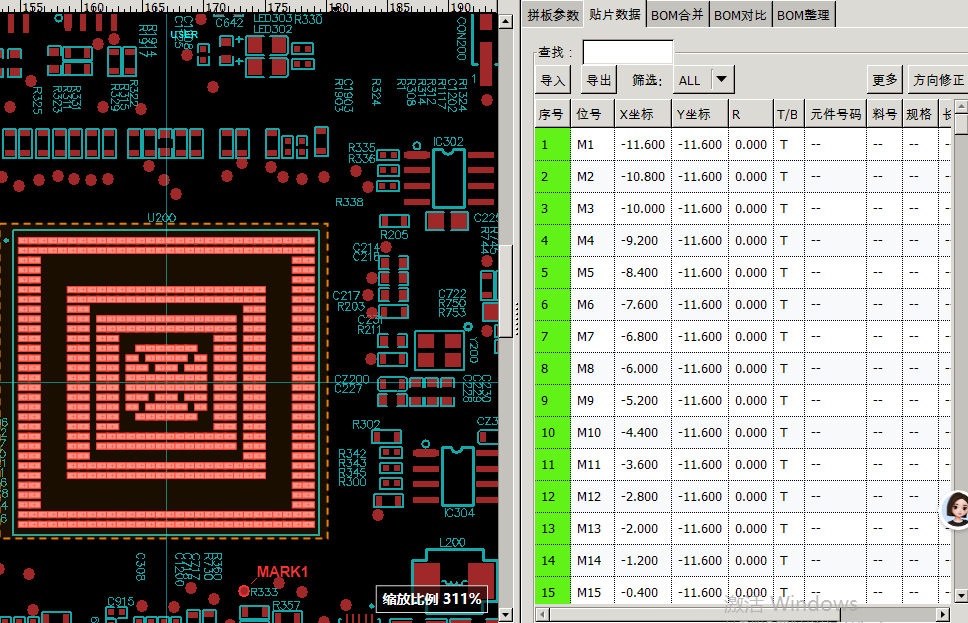Image resolution: width=968 pixels, height=623 pixels.
Task: Click the U200 designator on the PCB
Action: click(162, 217)
